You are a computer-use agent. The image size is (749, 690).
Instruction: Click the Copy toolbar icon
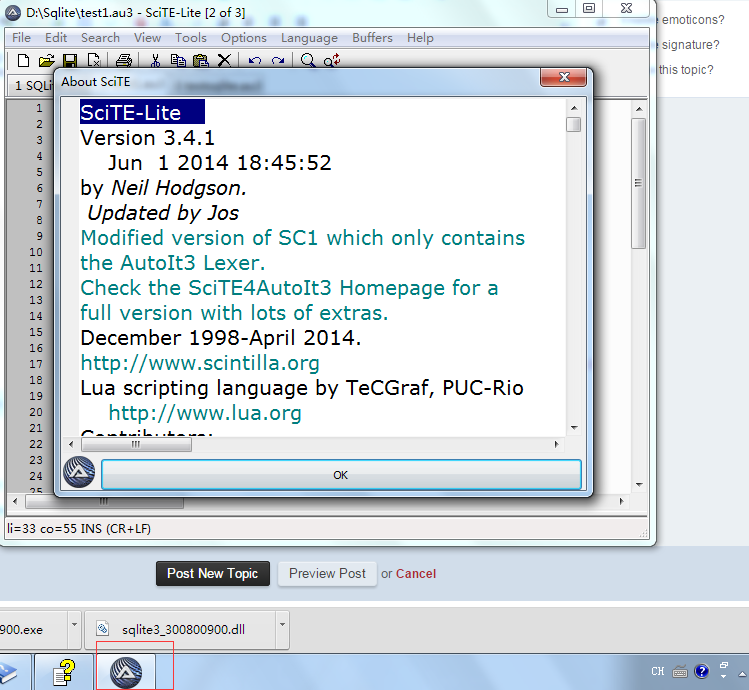pyautogui.click(x=178, y=60)
